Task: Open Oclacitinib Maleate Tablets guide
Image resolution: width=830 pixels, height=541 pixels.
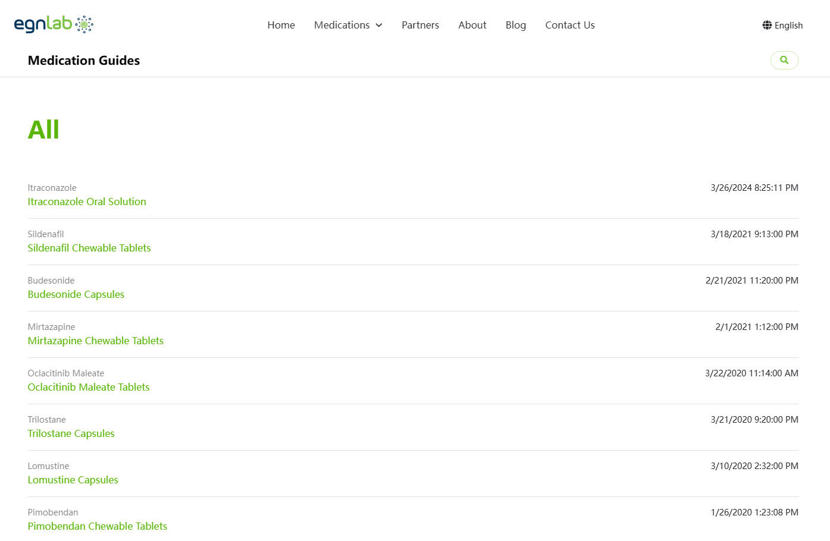Action: point(88,388)
